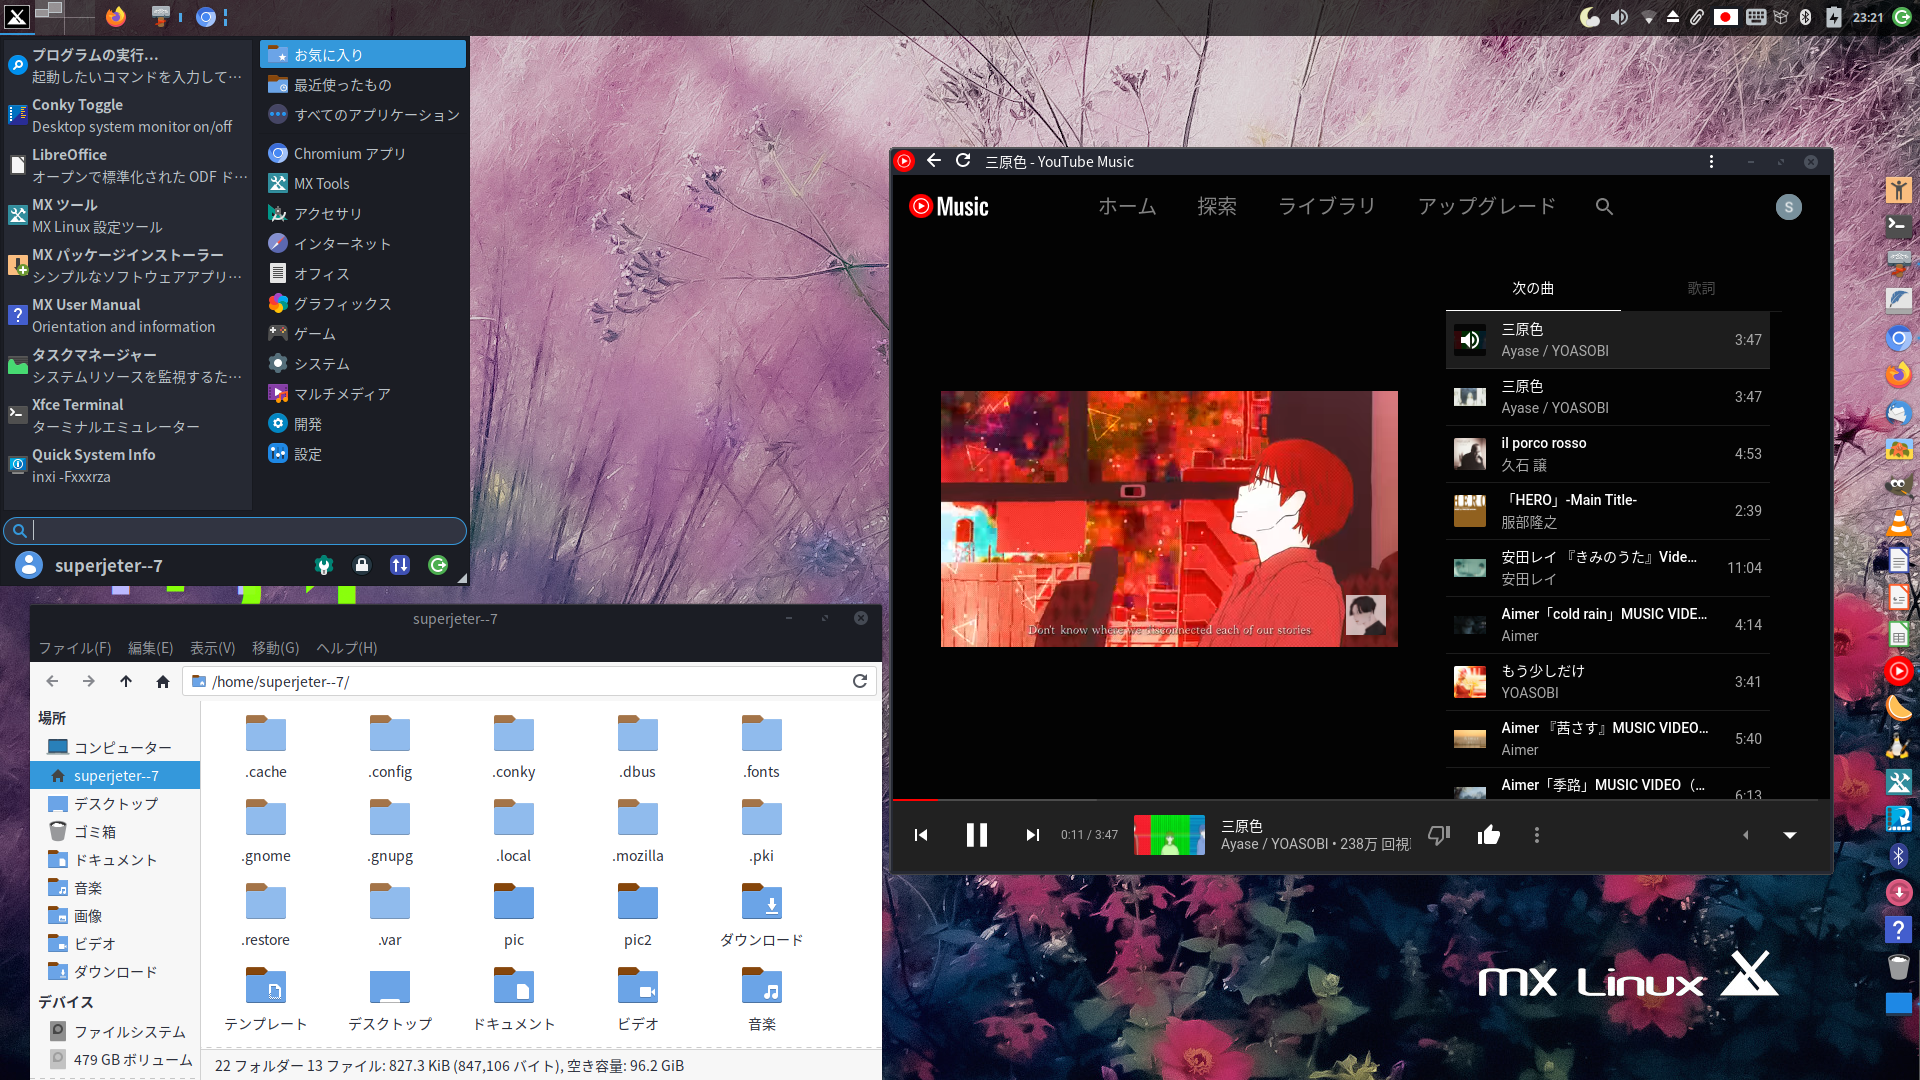This screenshot has width=1920, height=1080.
Task: Click the lock screen icon in menu
Action: (362, 565)
